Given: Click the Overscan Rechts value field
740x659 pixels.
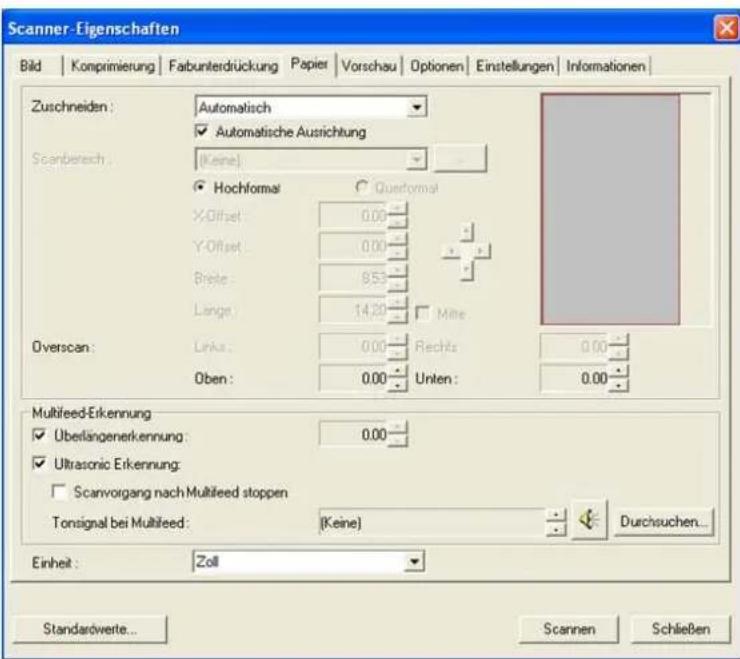Looking at the screenshot, I should click(575, 347).
